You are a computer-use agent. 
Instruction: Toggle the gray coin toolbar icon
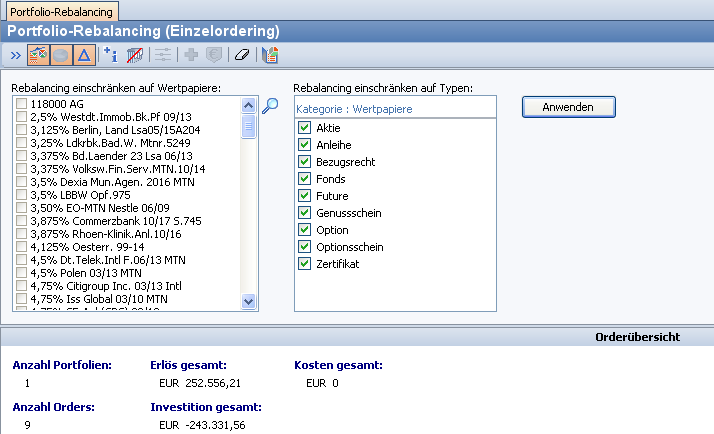pos(61,56)
